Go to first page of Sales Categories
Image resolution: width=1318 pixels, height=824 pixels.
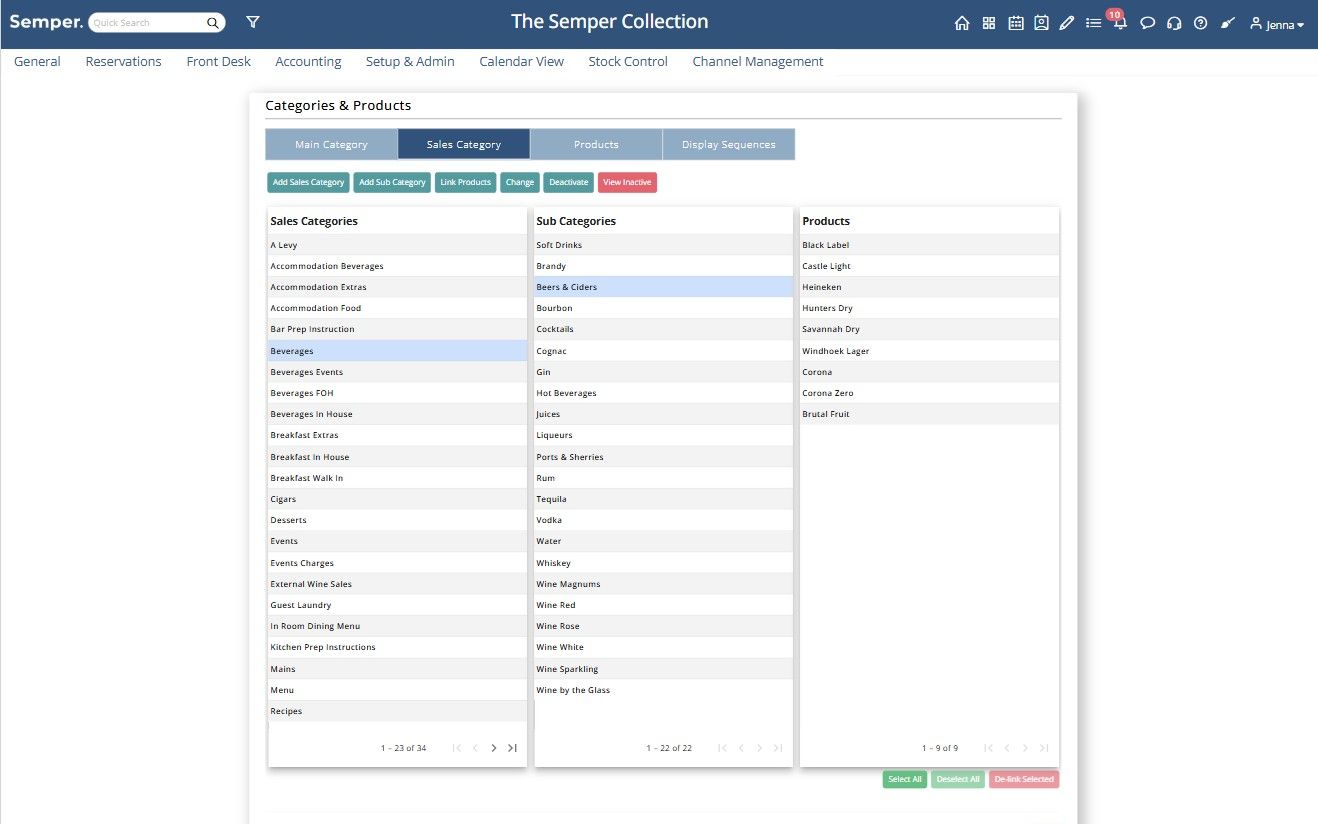pyautogui.click(x=457, y=748)
